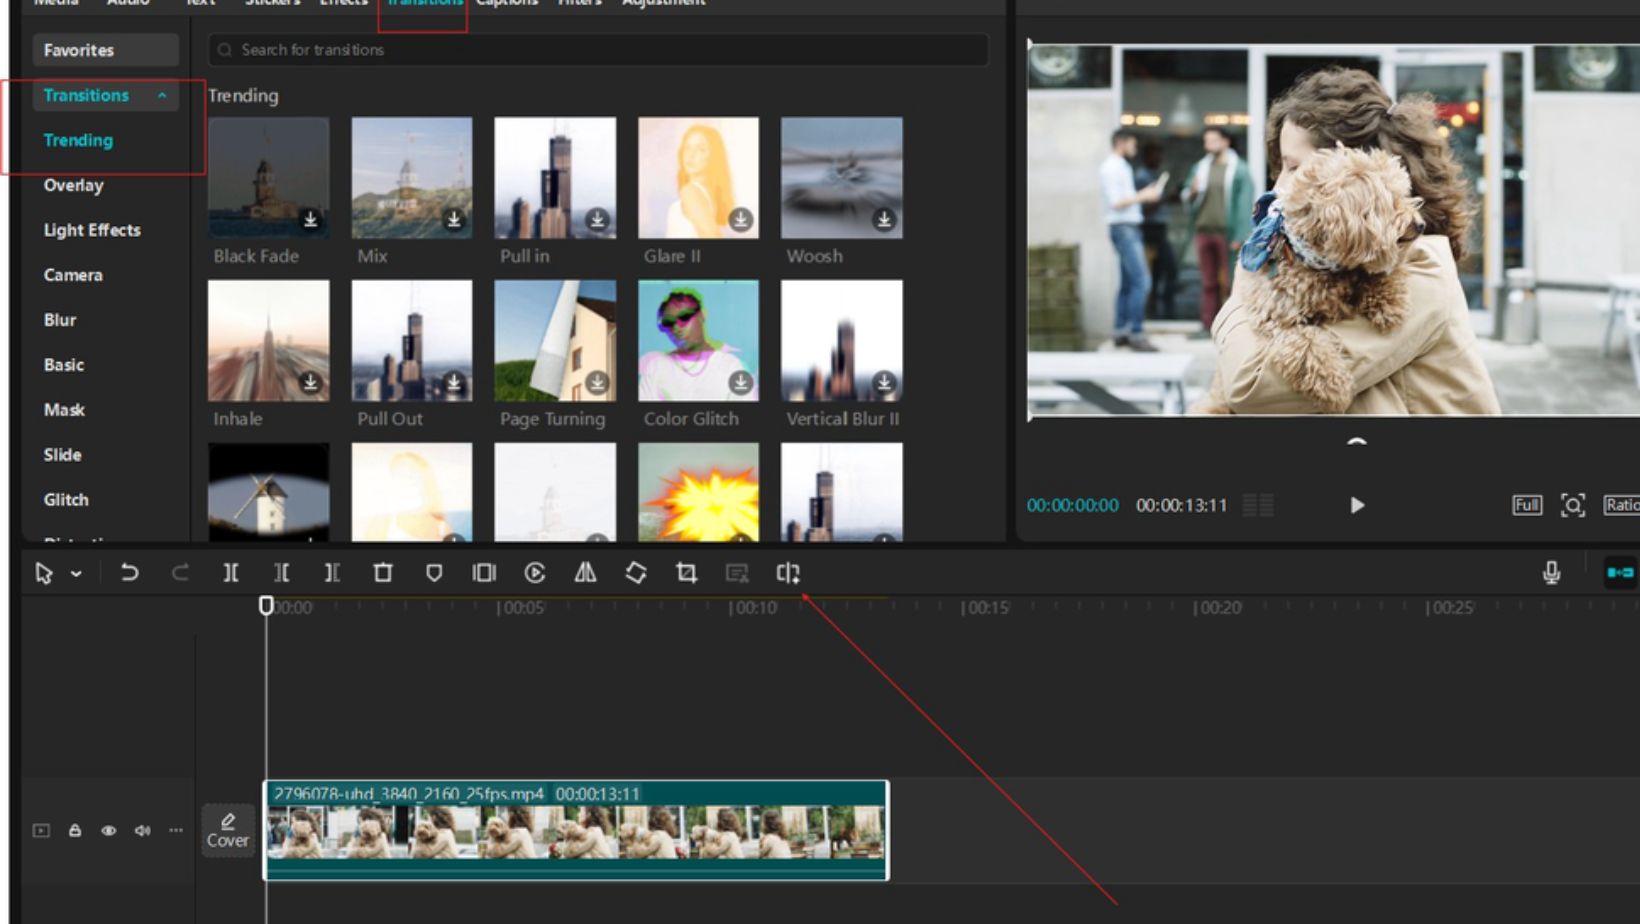Delete clip portion left of playhead
Viewport: 1640px width, 924px height.
[x=282, y=573]
